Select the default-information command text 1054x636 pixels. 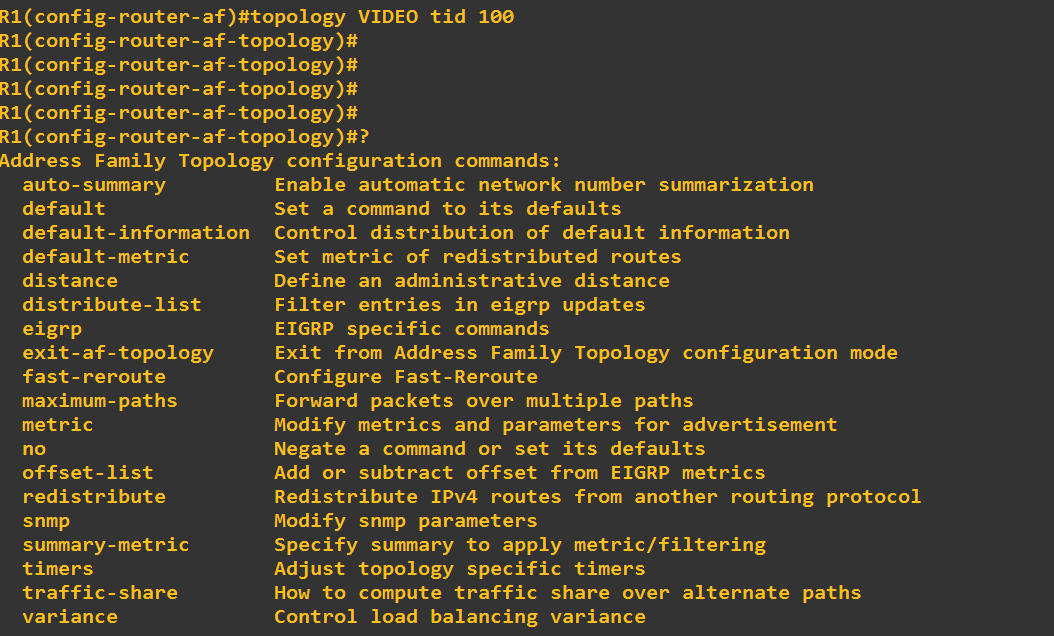click(136, 233)
